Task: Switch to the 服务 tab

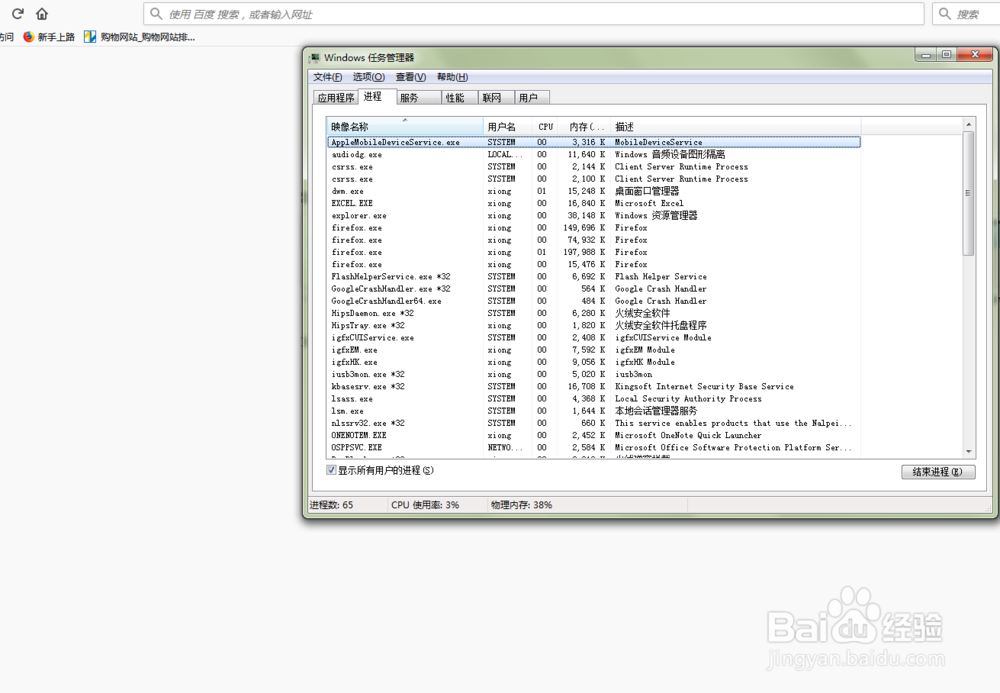Action: [418, 98]
